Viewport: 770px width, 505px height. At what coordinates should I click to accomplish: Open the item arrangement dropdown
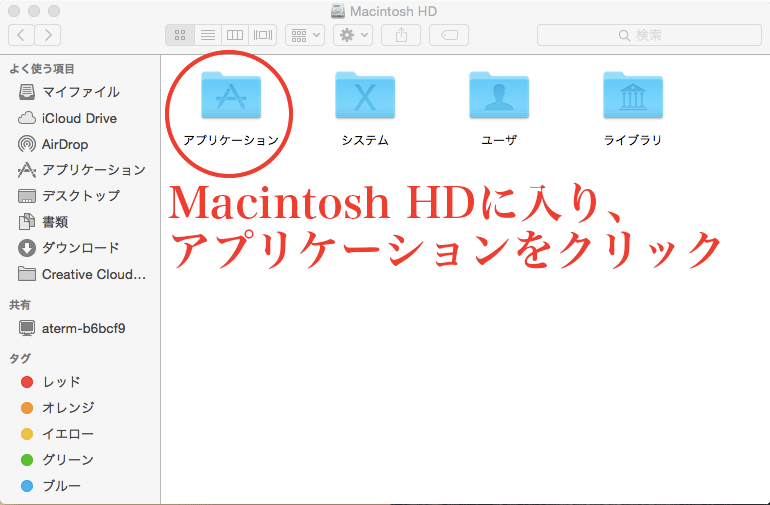(305, 35)
